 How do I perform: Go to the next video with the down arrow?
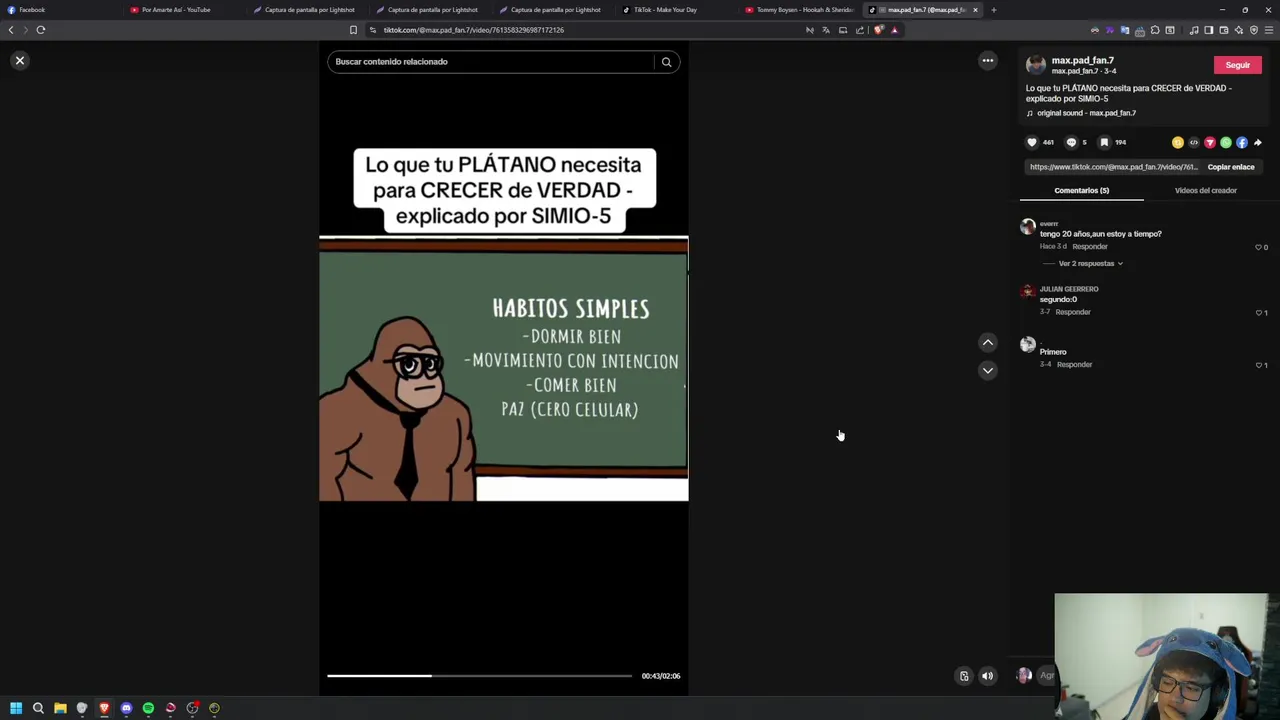point(987,371)
